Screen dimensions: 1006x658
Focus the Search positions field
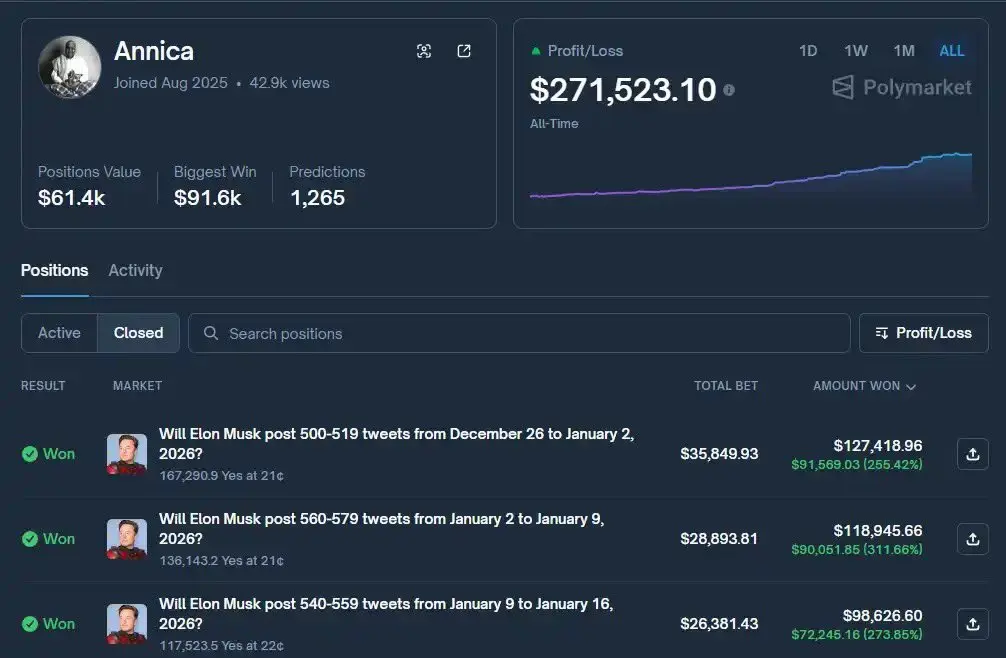coord(519,333)
